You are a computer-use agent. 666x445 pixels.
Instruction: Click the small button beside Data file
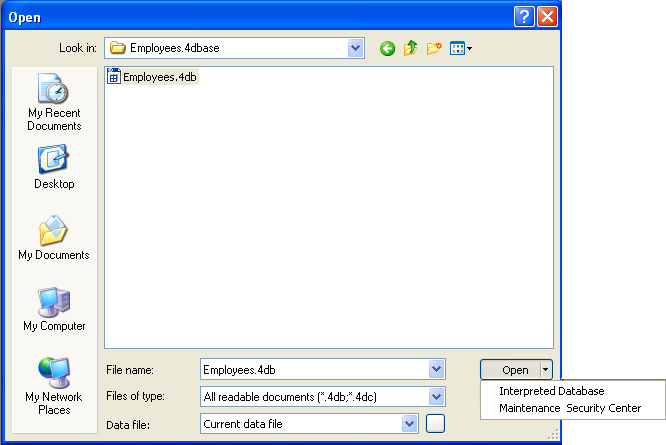[435, 424]
